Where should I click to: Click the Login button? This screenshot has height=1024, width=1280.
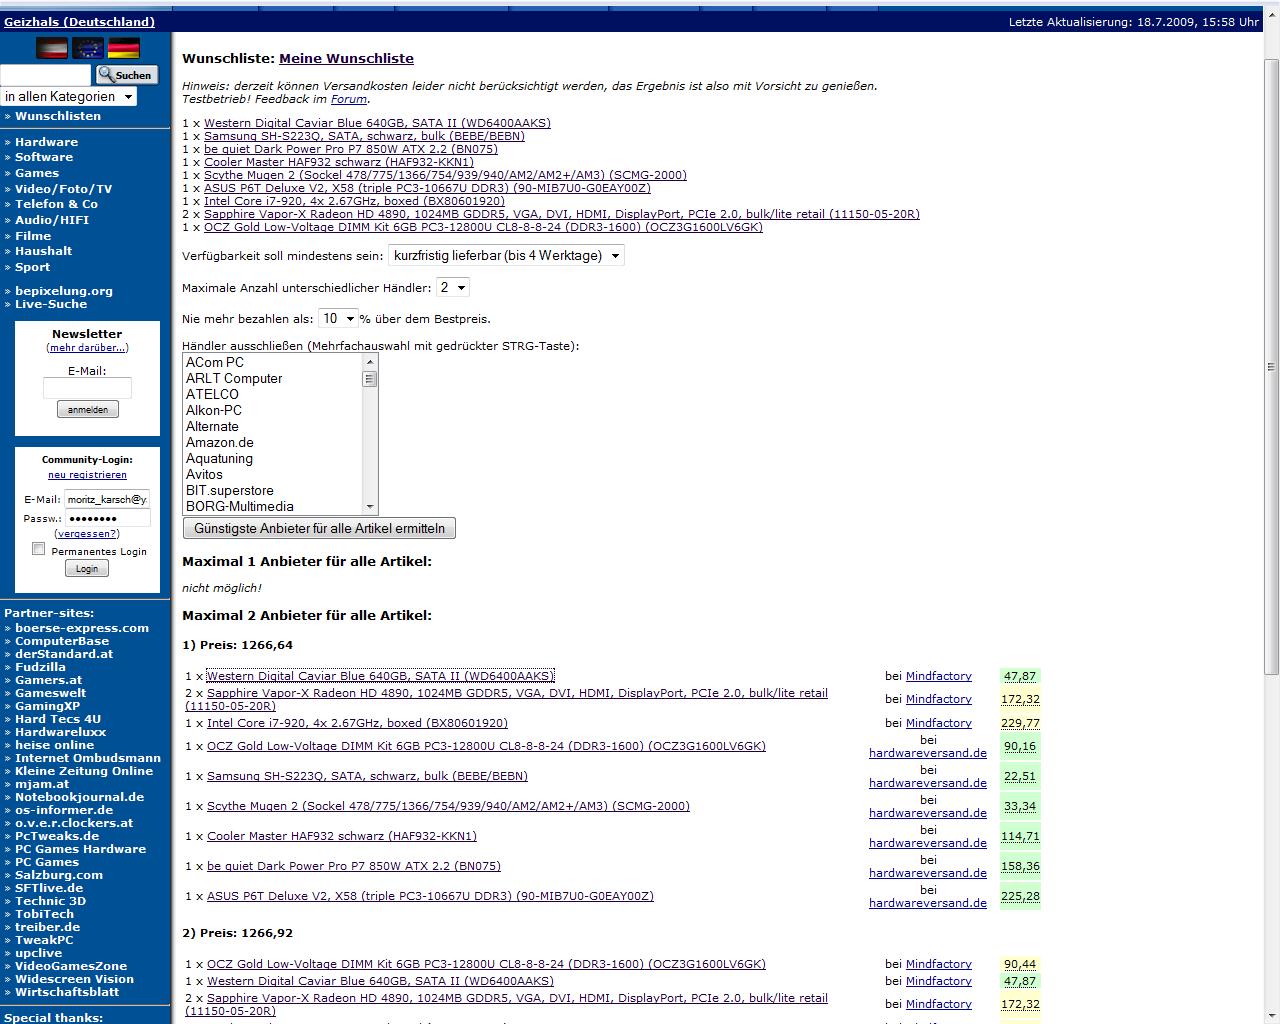tap(87, 568)
